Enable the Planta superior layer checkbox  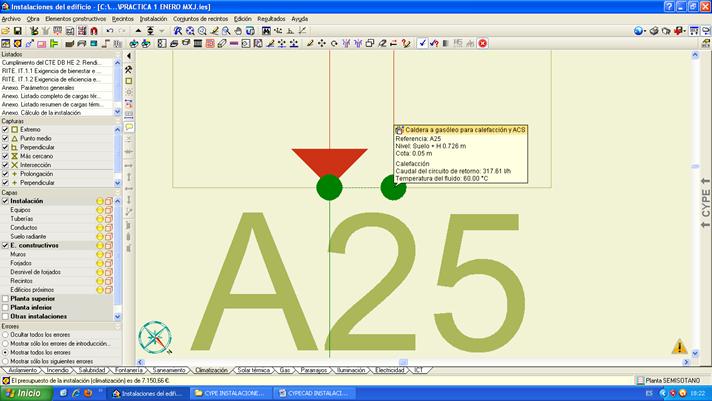5,298
